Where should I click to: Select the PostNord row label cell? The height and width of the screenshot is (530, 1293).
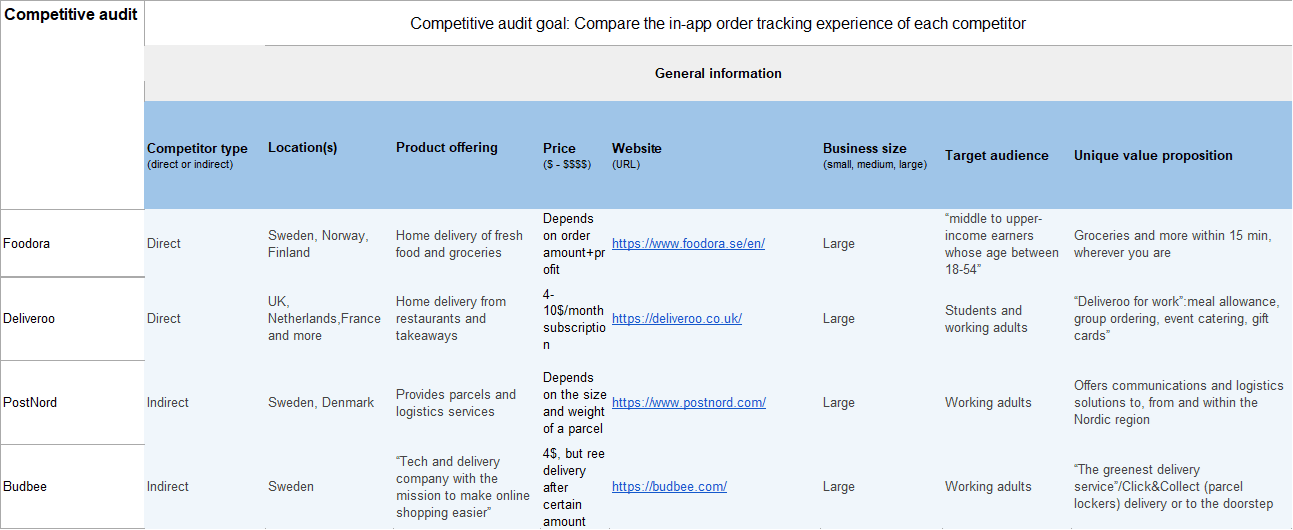72,403
